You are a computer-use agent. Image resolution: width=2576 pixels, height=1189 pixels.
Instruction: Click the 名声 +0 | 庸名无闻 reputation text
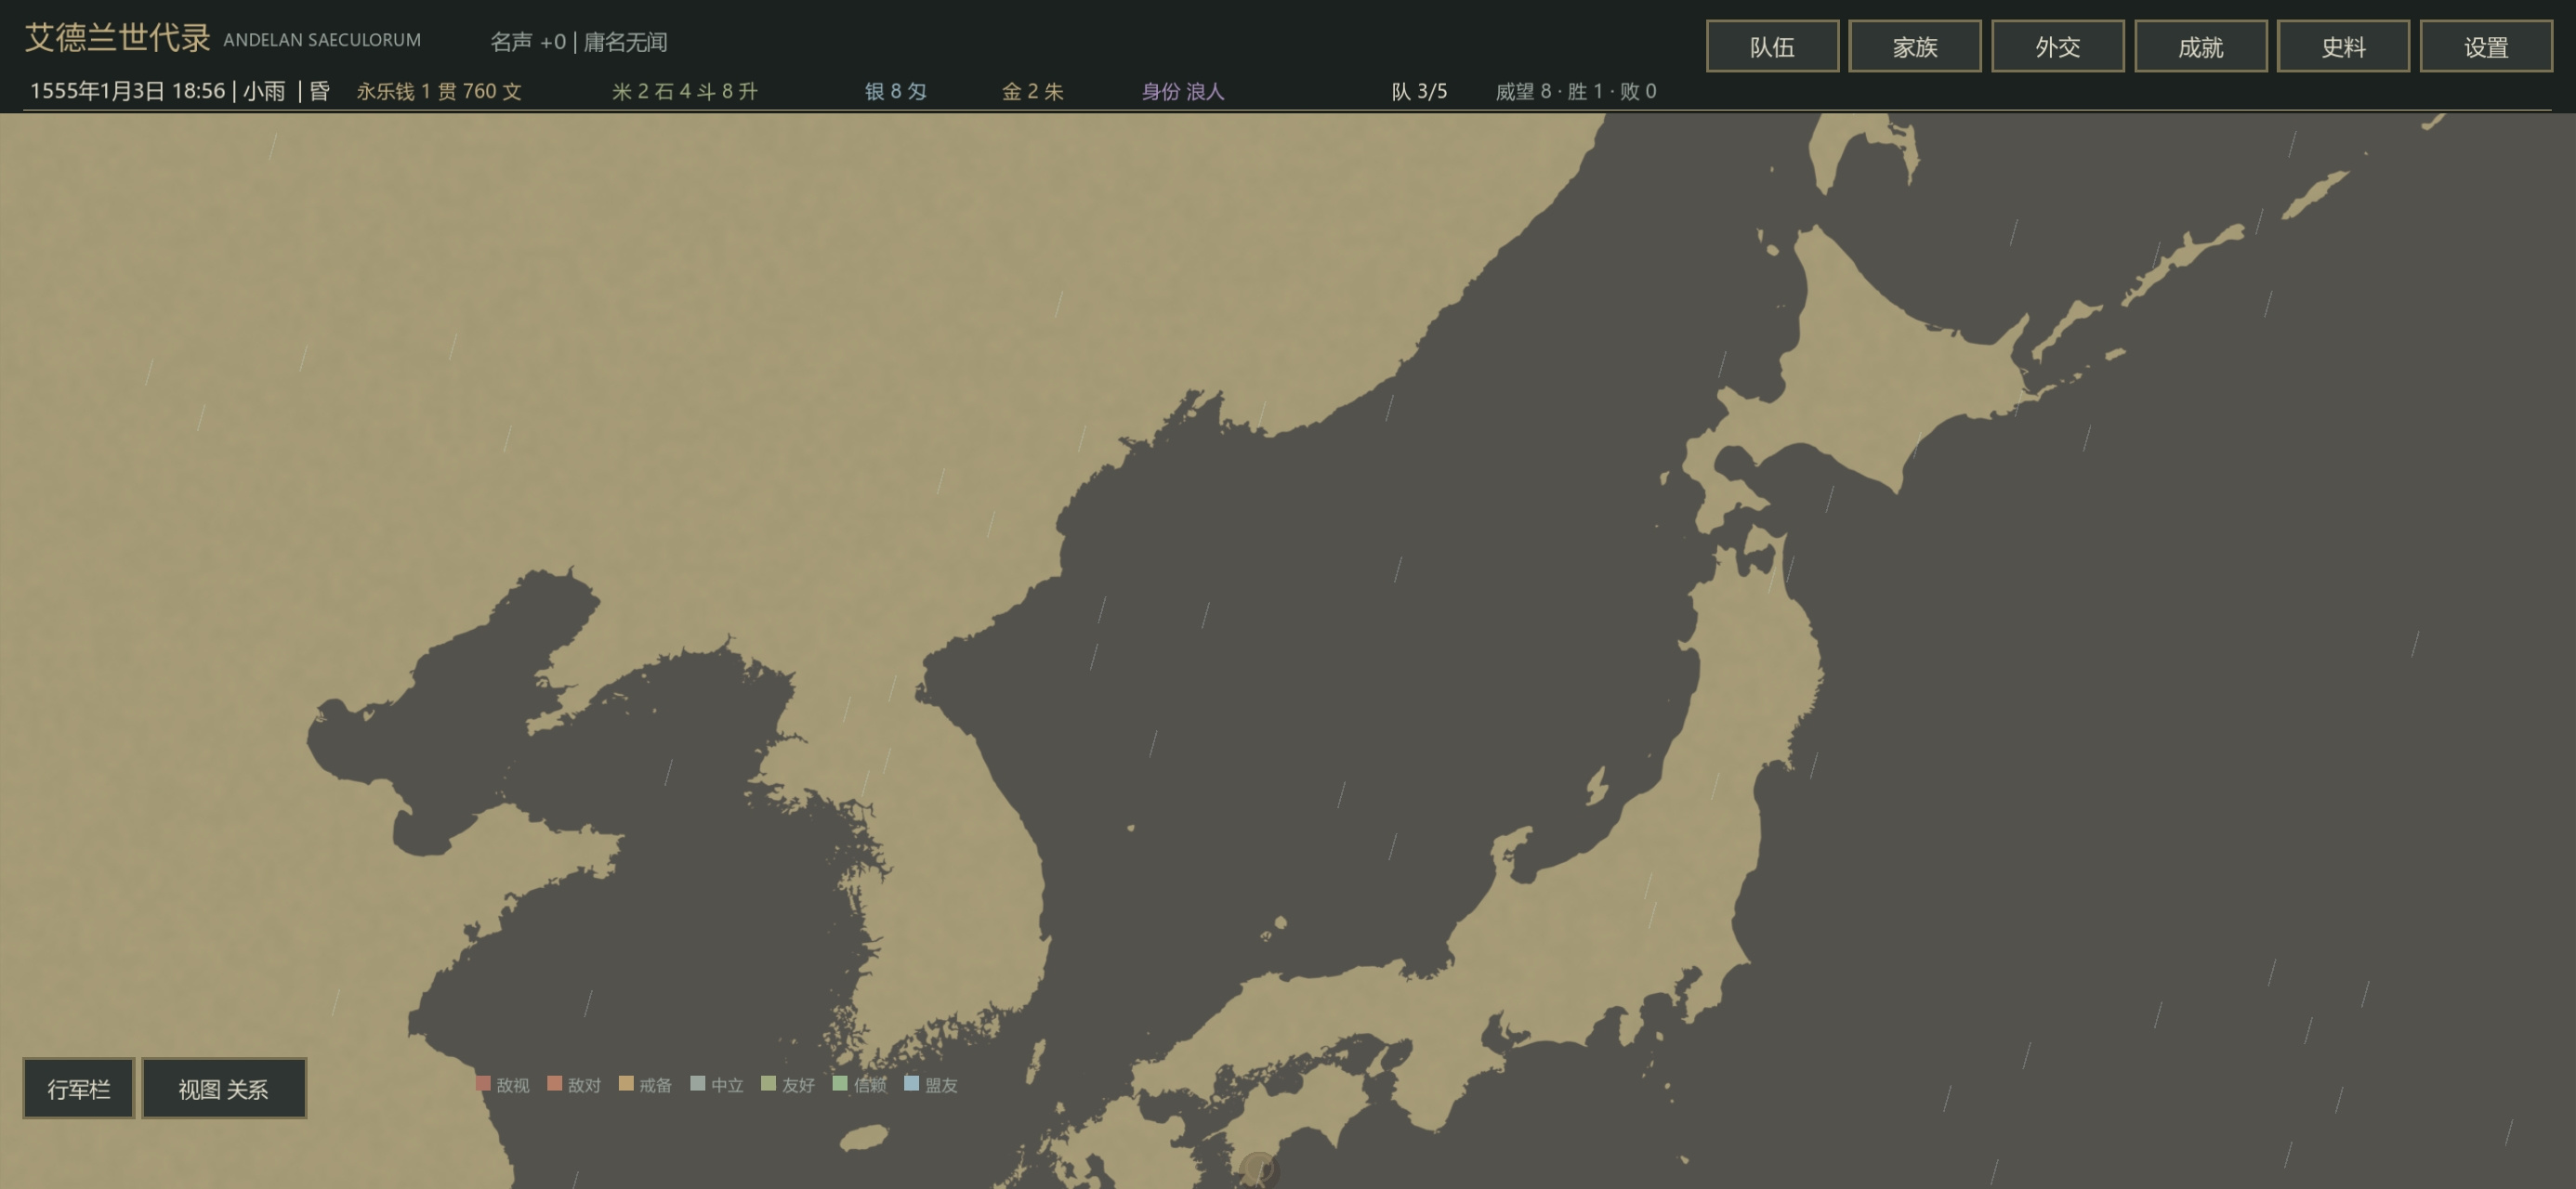(578, 42)
